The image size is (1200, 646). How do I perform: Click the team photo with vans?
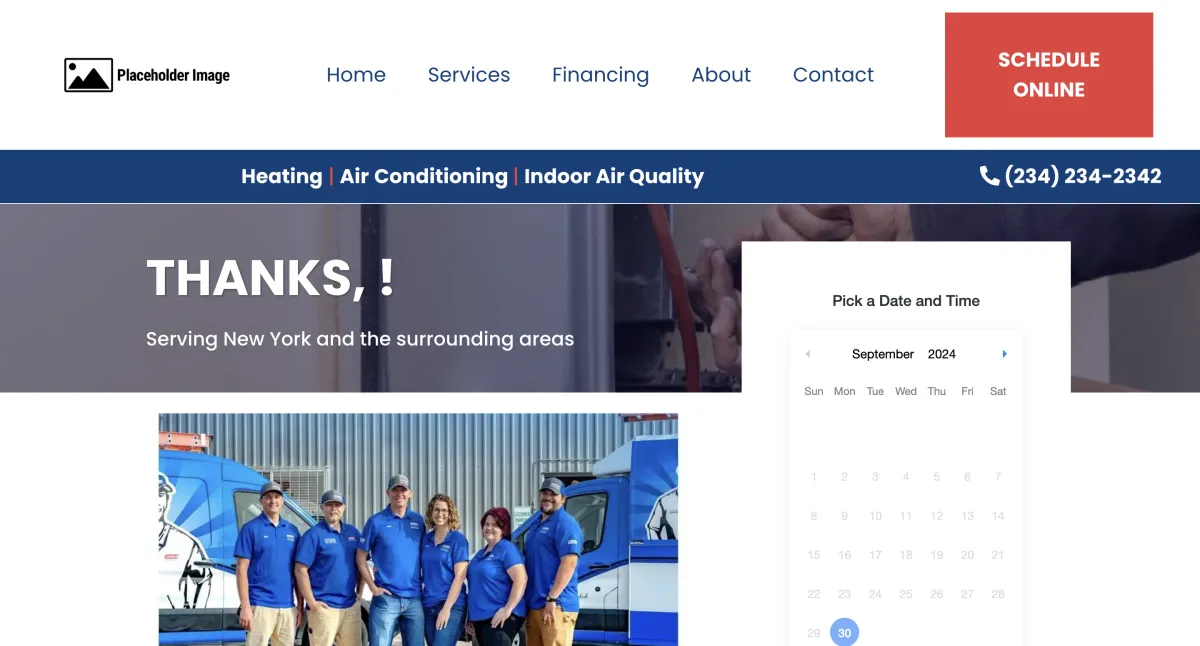(x=418, y=529)
